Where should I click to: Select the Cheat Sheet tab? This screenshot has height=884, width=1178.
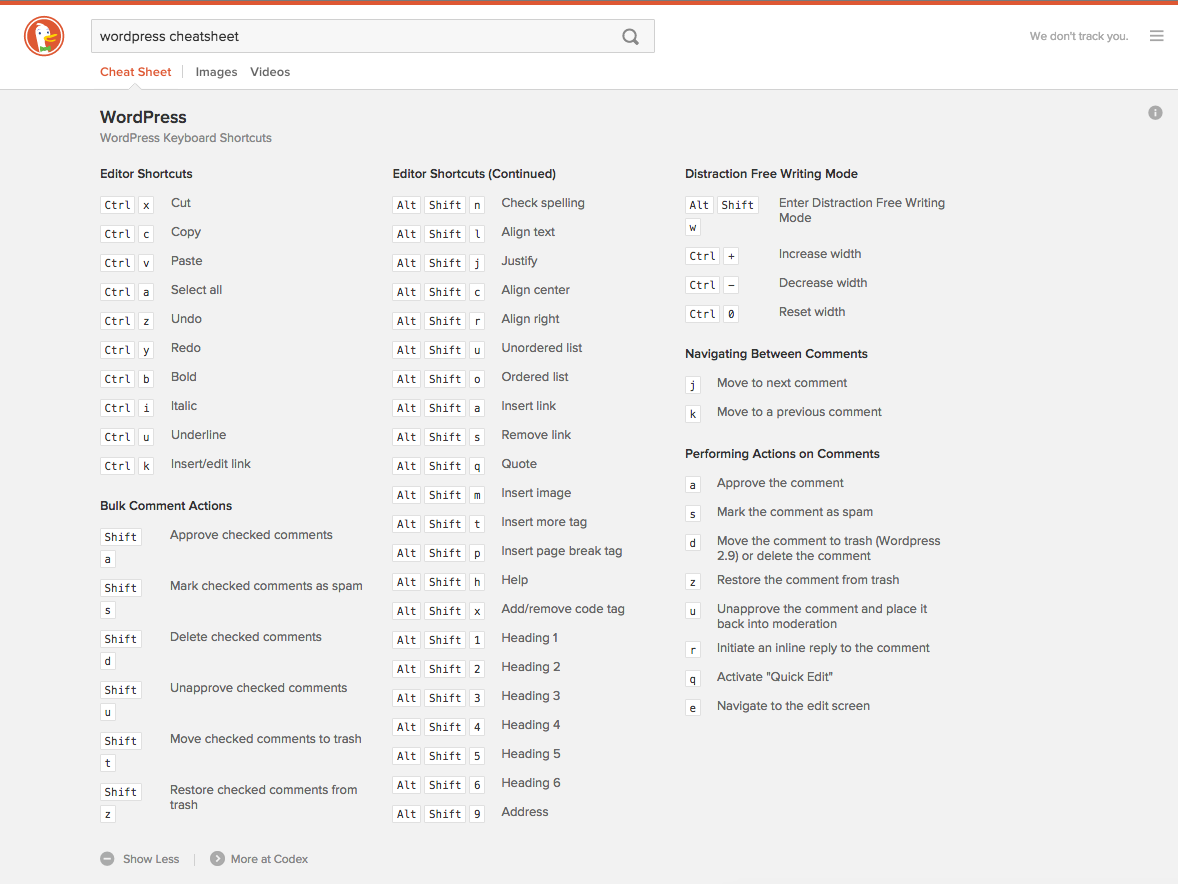click(x=135, y=72)
